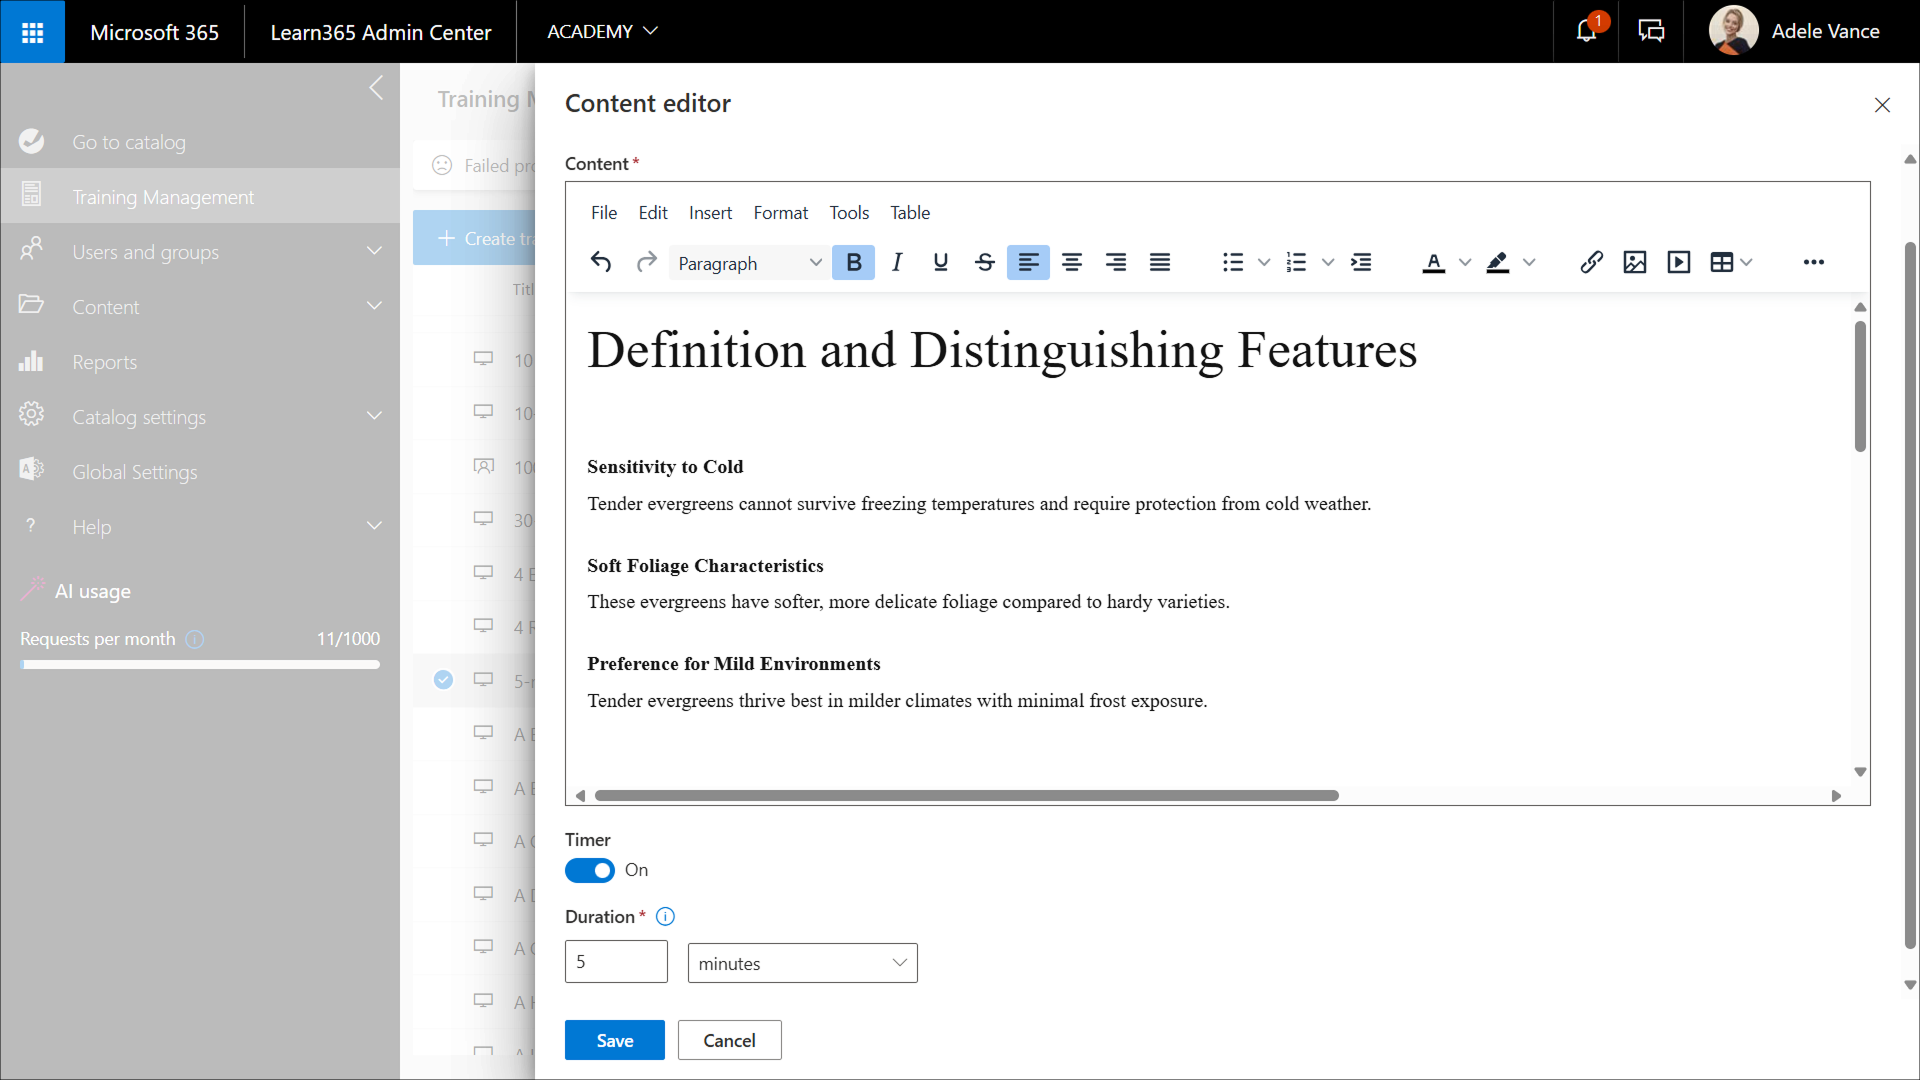The width and height of the screenshot is (1920, 1080).
Task: Click the Increase indent icon
Action: click(x=1361, y=262)
